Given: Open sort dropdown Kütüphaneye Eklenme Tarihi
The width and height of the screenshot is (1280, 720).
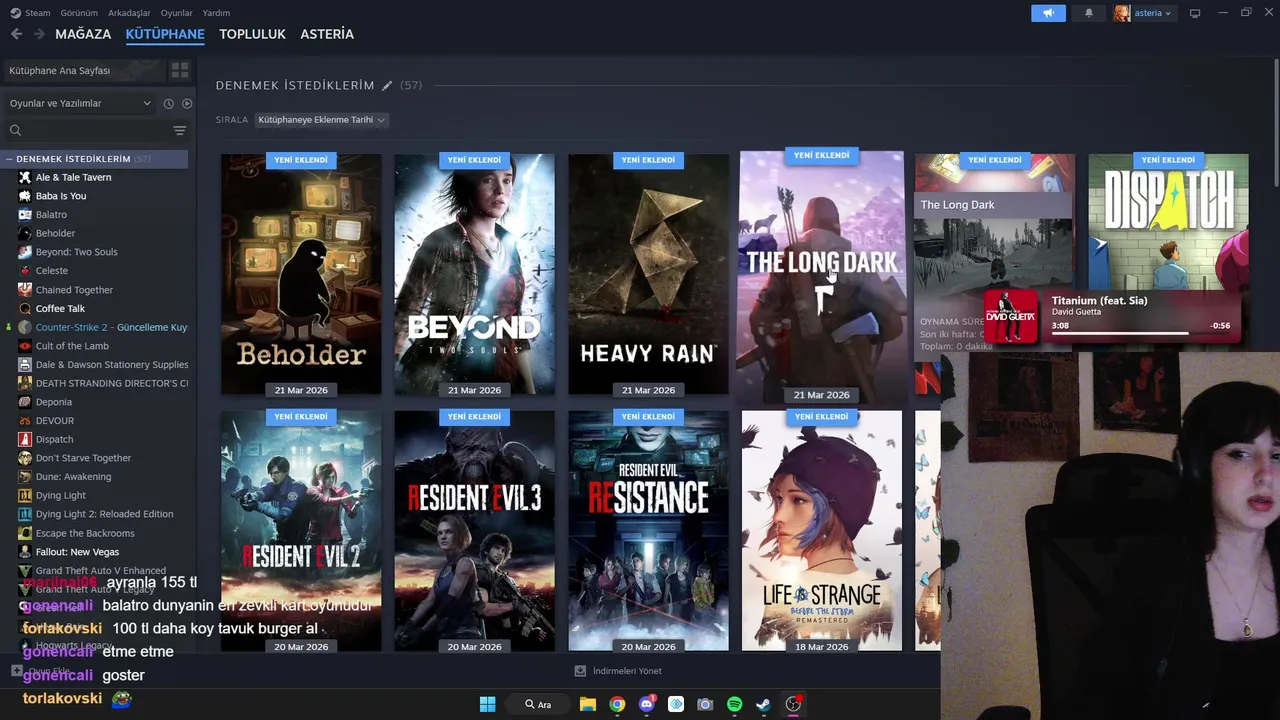Looking at the screenshot, I should coord(321,120).
